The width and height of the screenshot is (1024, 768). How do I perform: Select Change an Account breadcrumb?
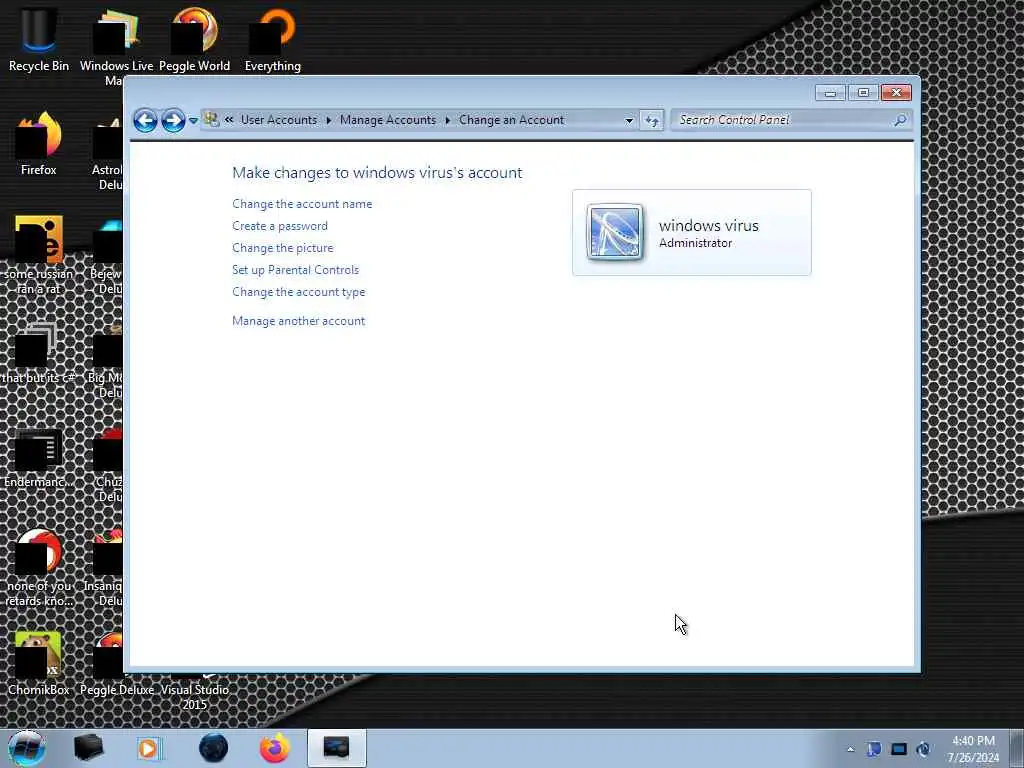coord(511,120)
